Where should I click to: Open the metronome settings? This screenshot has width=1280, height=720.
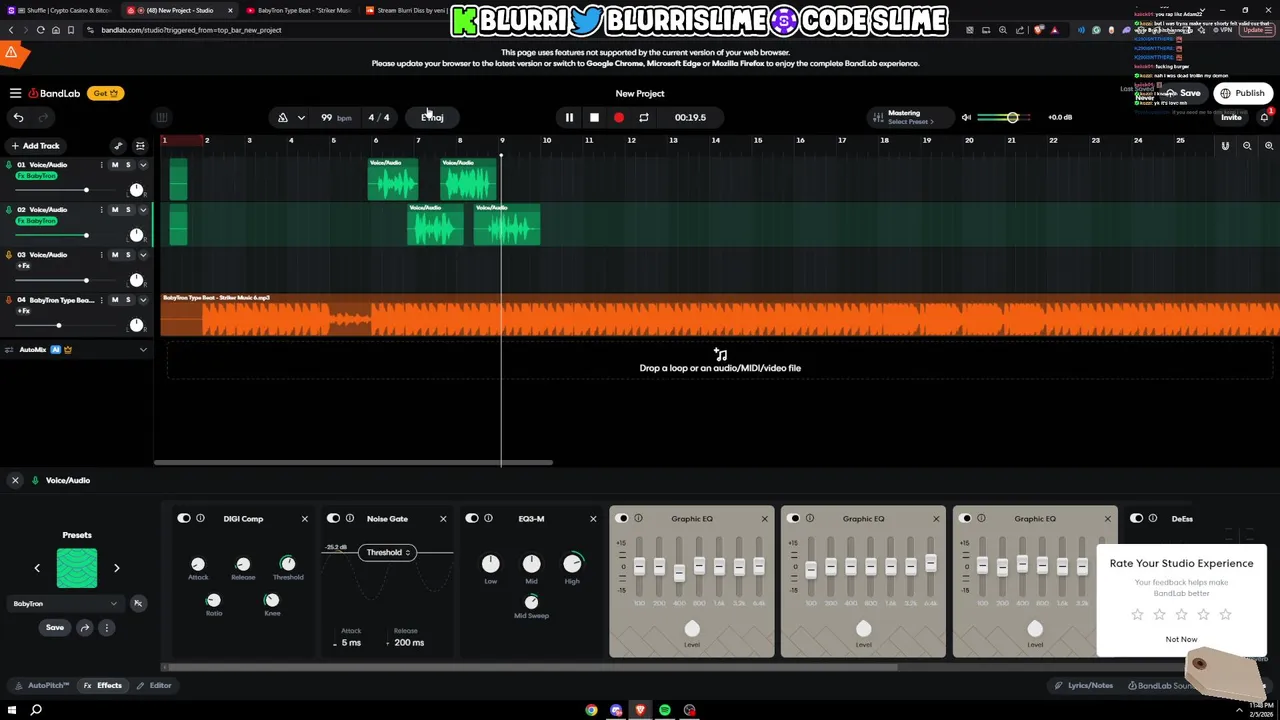click(x=283, y=117)
